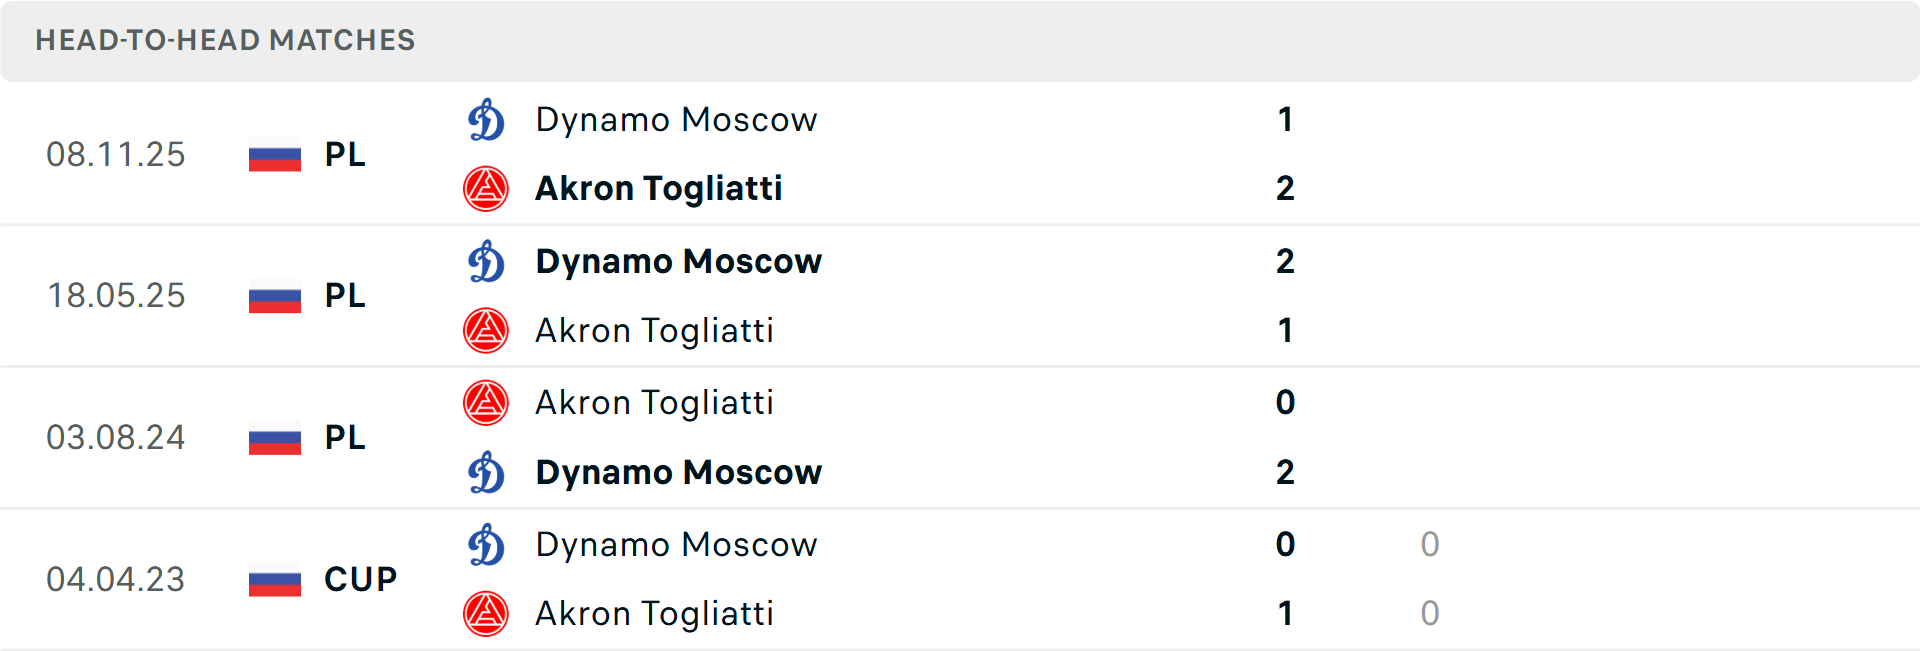Select the Russian flag beside the CUP label
Screen dimensions: 1920x651
coord(274,580)
